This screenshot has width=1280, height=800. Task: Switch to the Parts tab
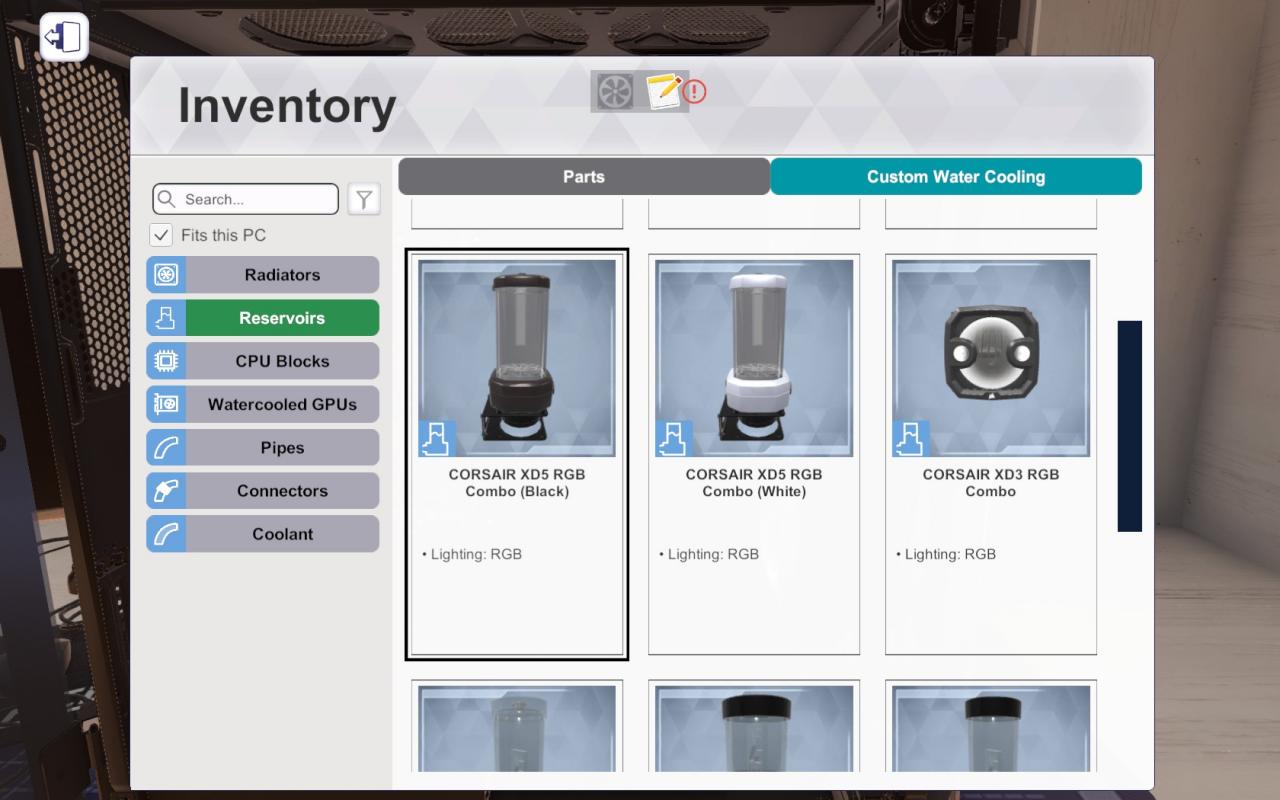click(x=583, y=177)
